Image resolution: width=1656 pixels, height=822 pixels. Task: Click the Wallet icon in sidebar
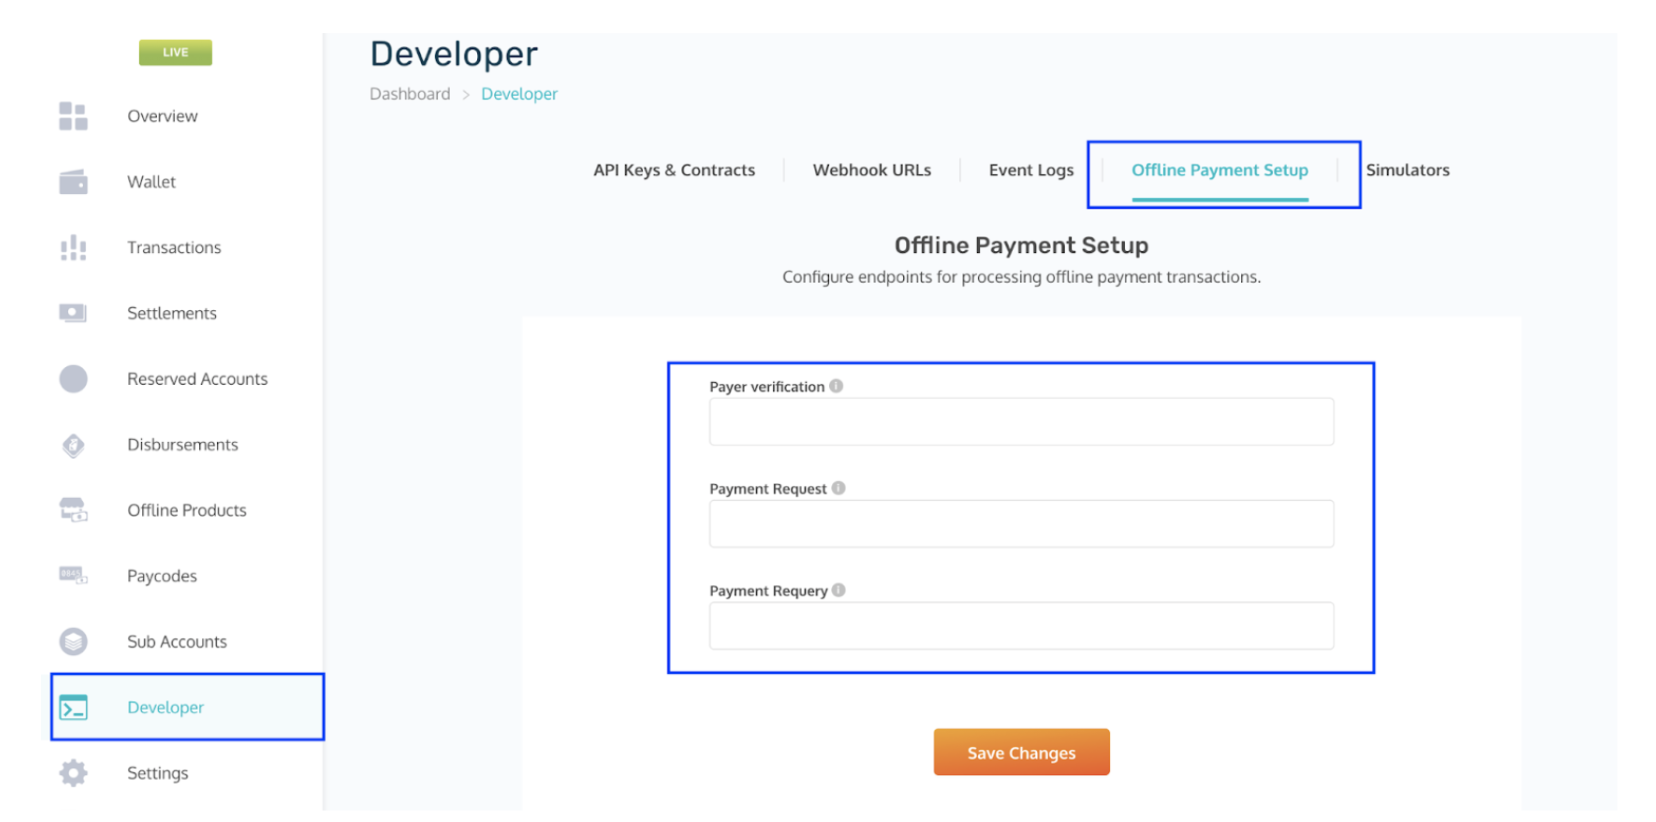[x=73, y=182]
